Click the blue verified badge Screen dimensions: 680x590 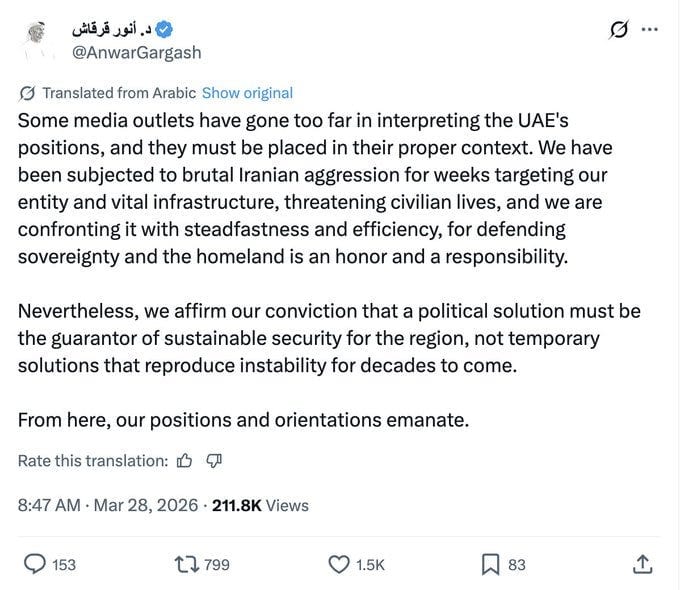click(164, 30)
